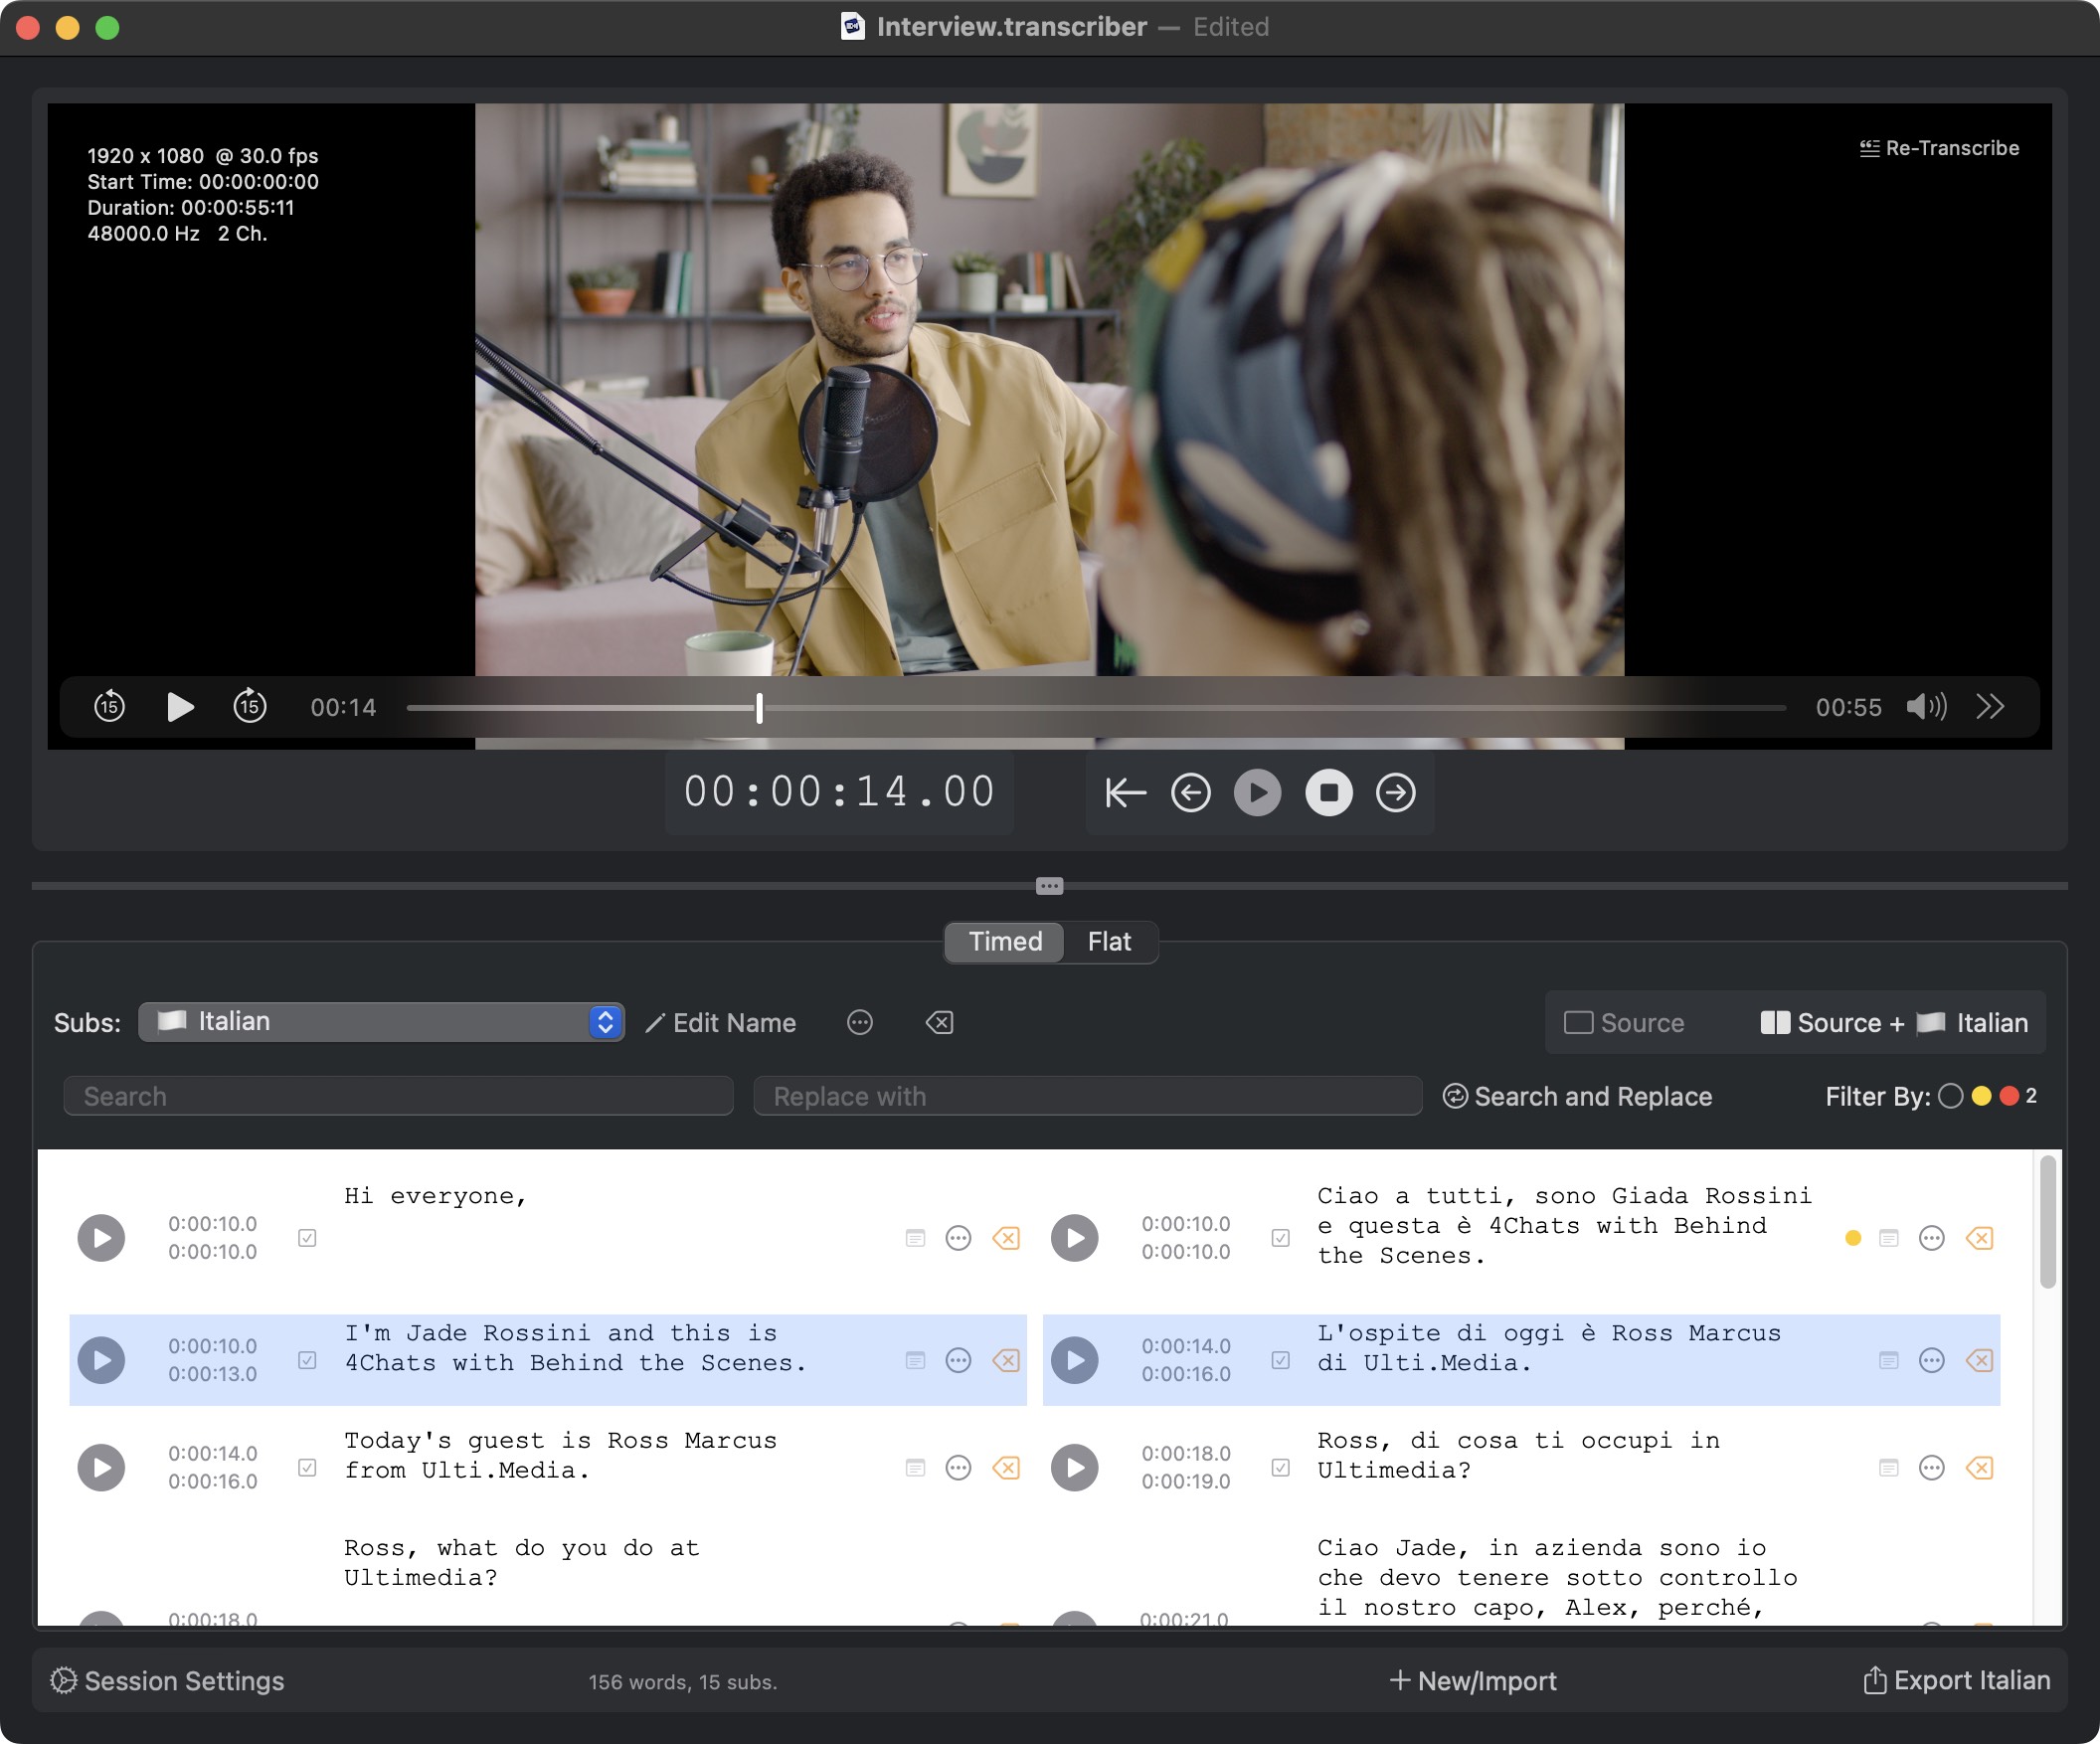Jump to start with the arrow-to-bar icon
The width and height of the screenshot is (2100, 1744).
pos(1124,793)
